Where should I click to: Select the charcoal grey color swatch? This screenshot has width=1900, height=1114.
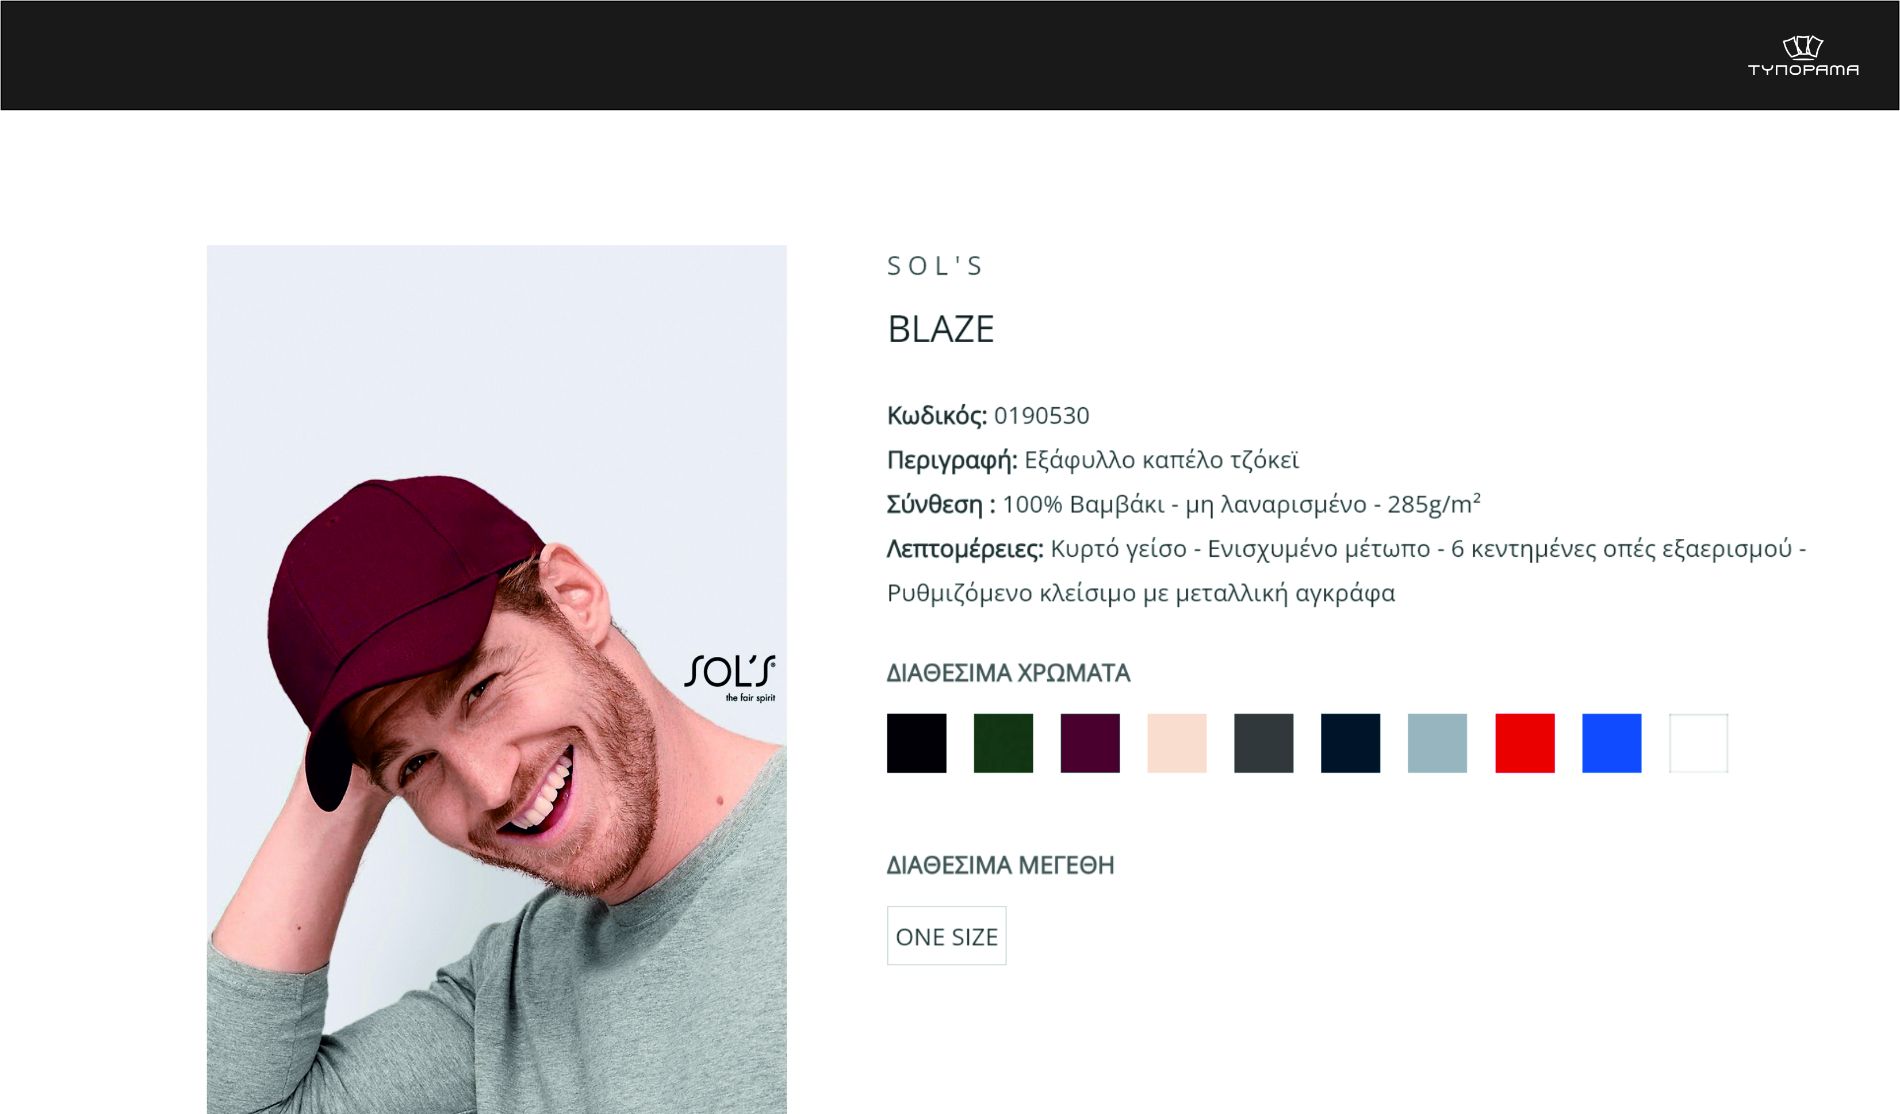tap(1264, 743)
